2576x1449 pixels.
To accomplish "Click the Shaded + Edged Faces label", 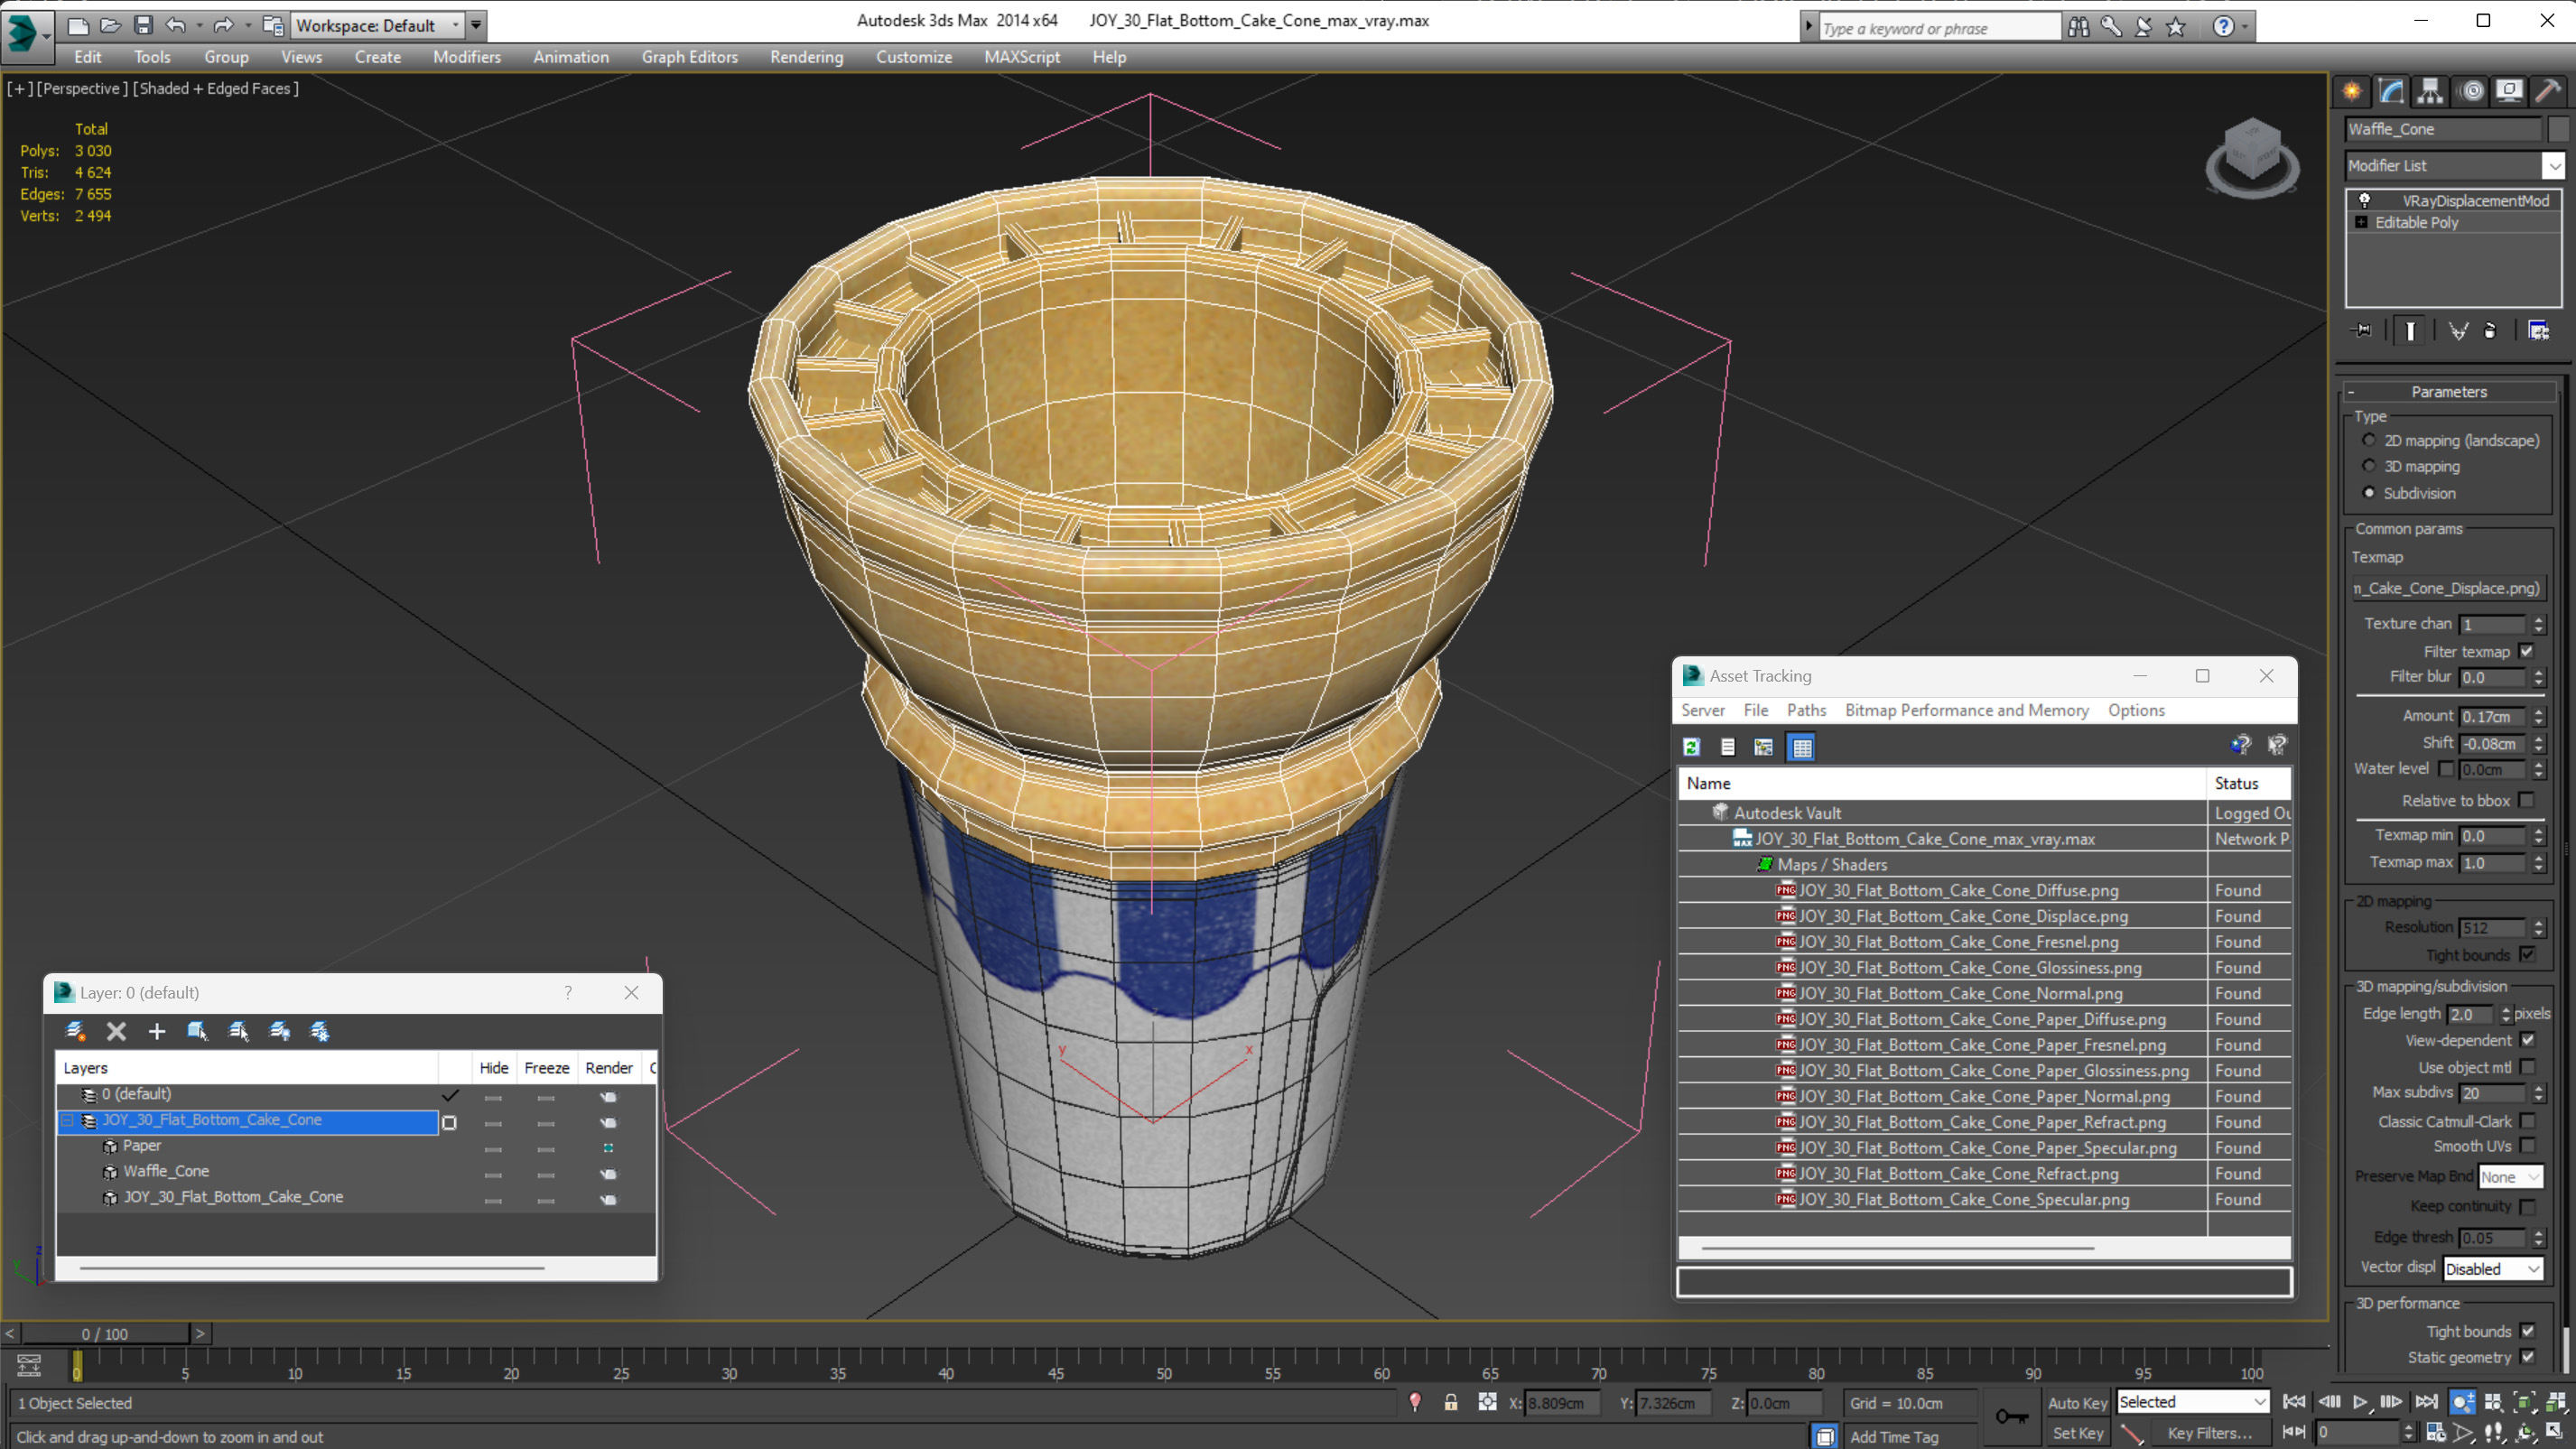I will [215, 88].
